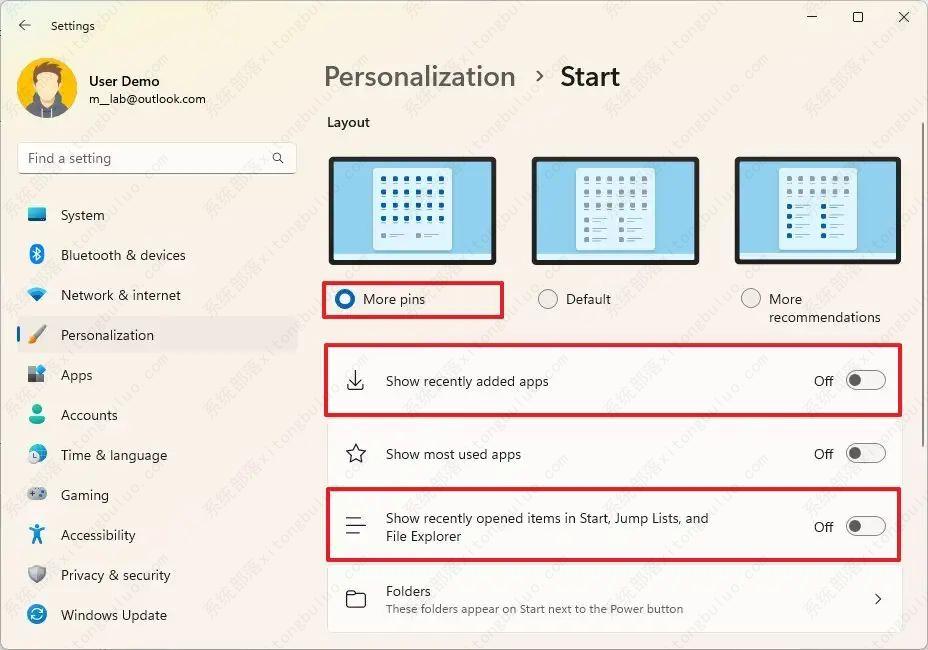The image size is (928, 650).
Task: Navigate back with the arrow button
Action: 24,26
